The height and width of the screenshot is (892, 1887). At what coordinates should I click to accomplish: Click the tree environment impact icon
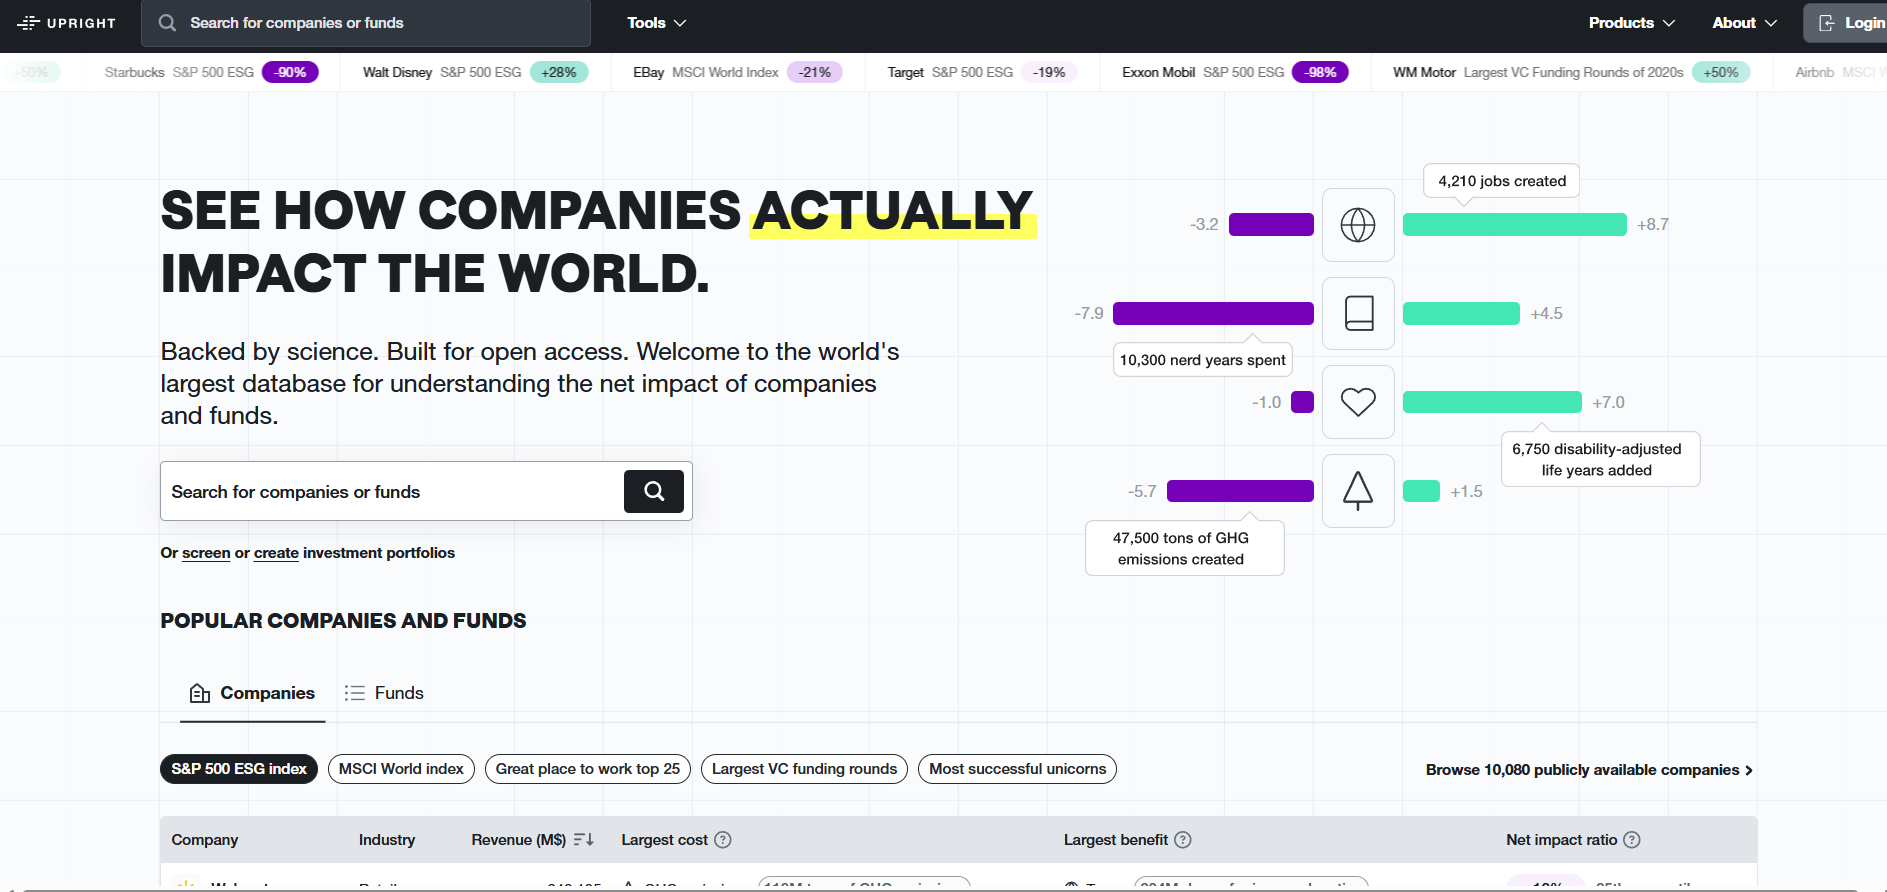point(1357,490)
